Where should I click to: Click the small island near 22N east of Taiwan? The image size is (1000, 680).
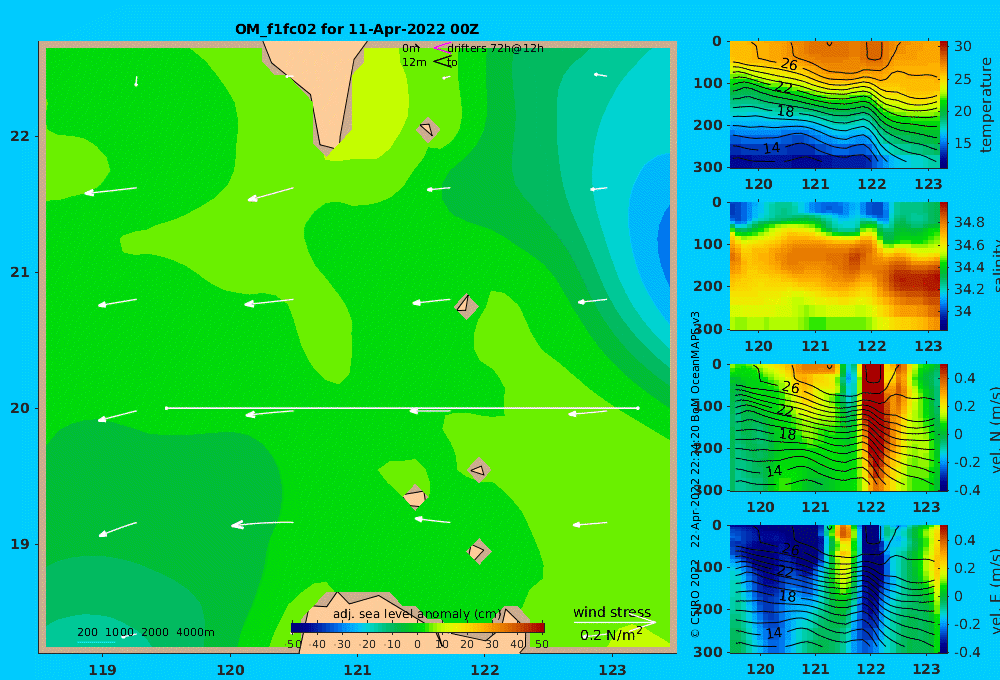(x=428, y=130)
